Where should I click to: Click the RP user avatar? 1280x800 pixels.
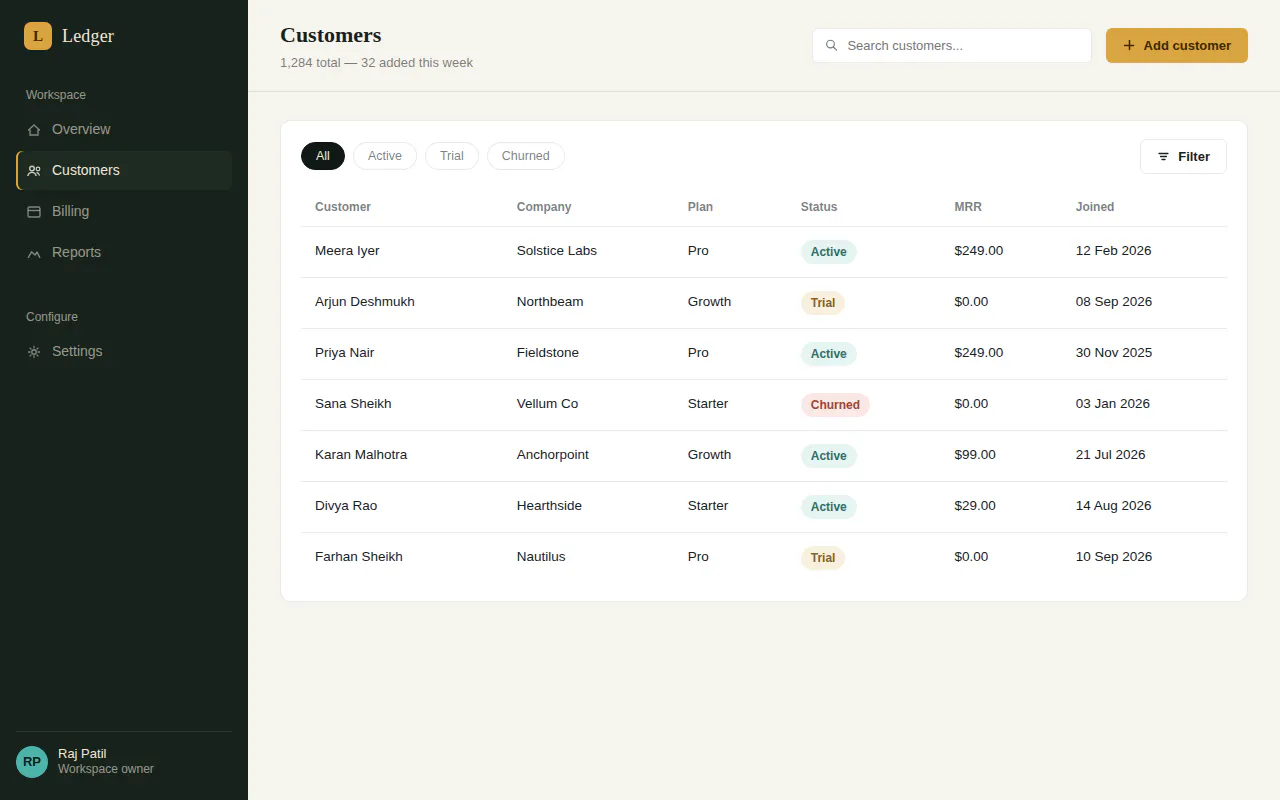32,762
